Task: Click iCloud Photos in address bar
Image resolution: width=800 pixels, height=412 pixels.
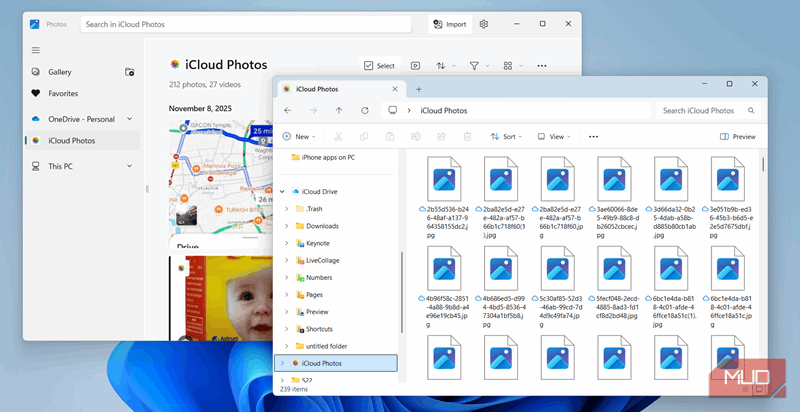Action: pyautogui.click(x=443, y=111)
